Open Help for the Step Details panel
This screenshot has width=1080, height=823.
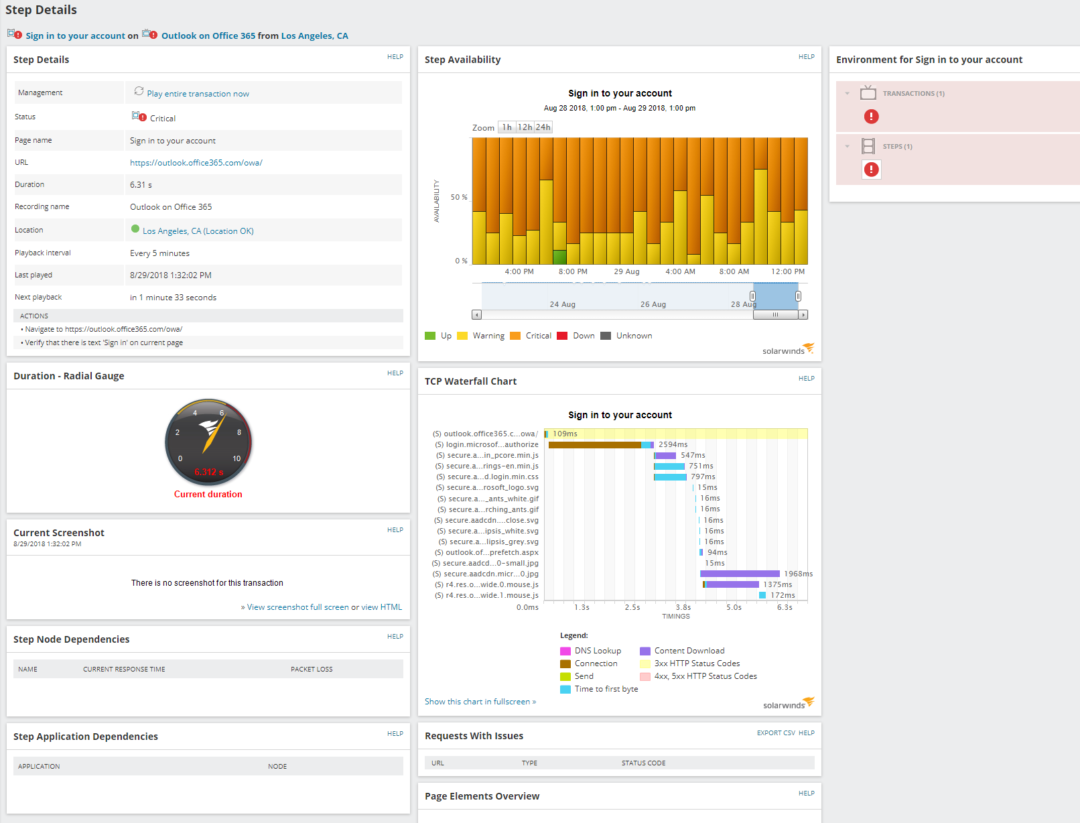pyautogui.click(x=395, y=57)
